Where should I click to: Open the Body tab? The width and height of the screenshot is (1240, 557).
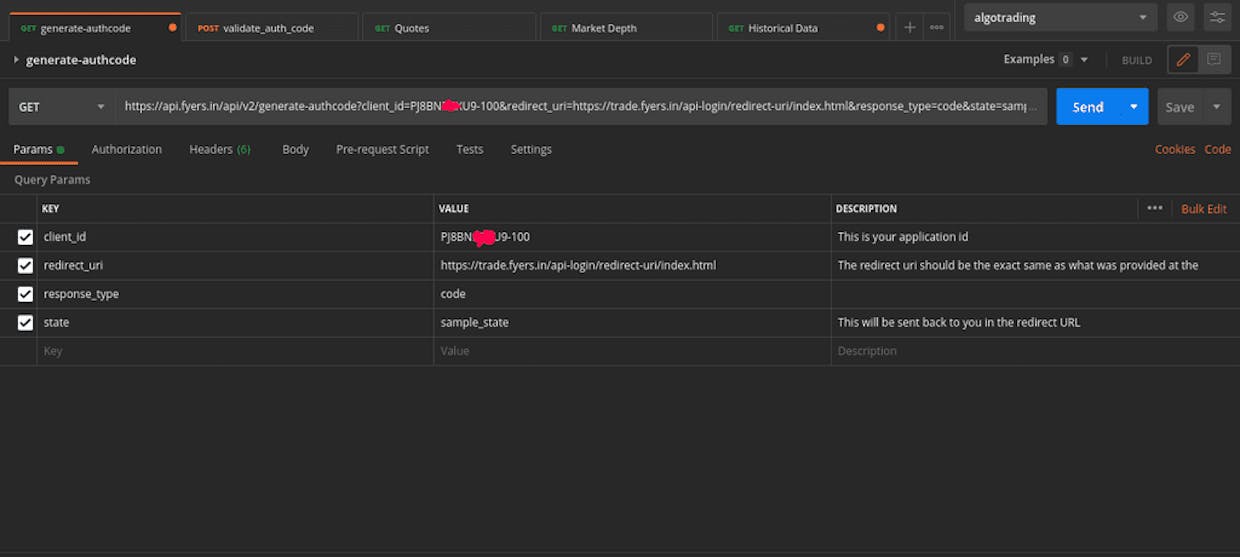coord(295,149)
